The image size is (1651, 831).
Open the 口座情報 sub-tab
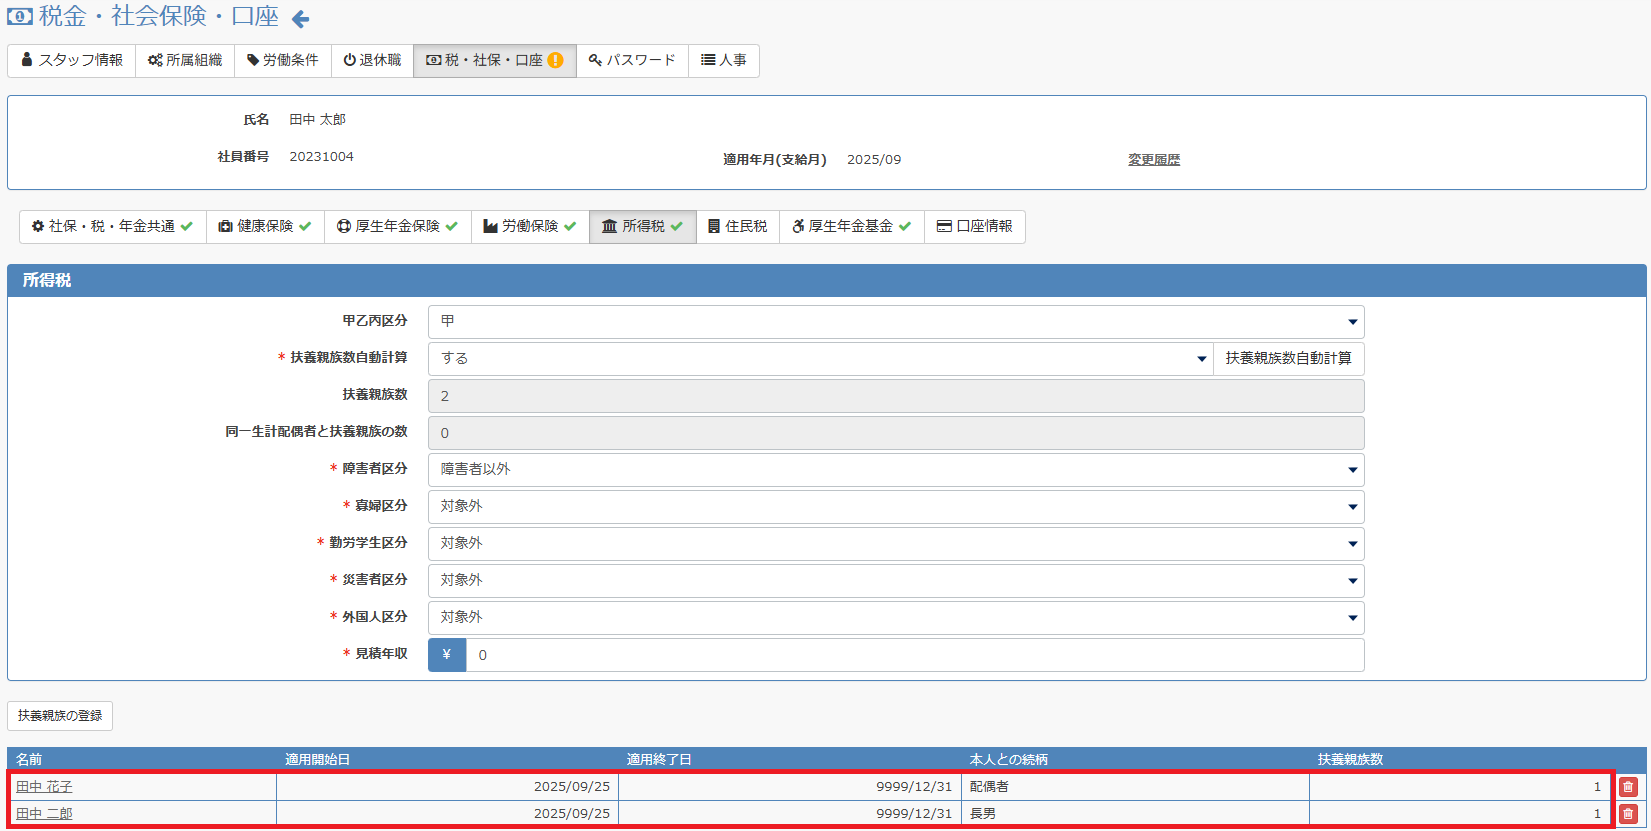point(974,227)
